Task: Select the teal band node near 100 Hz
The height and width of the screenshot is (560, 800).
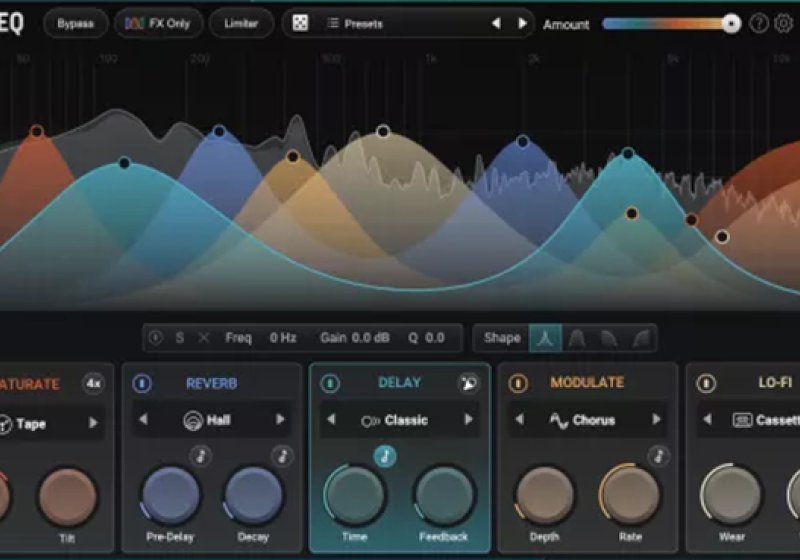Action: [x=124, y=163]
